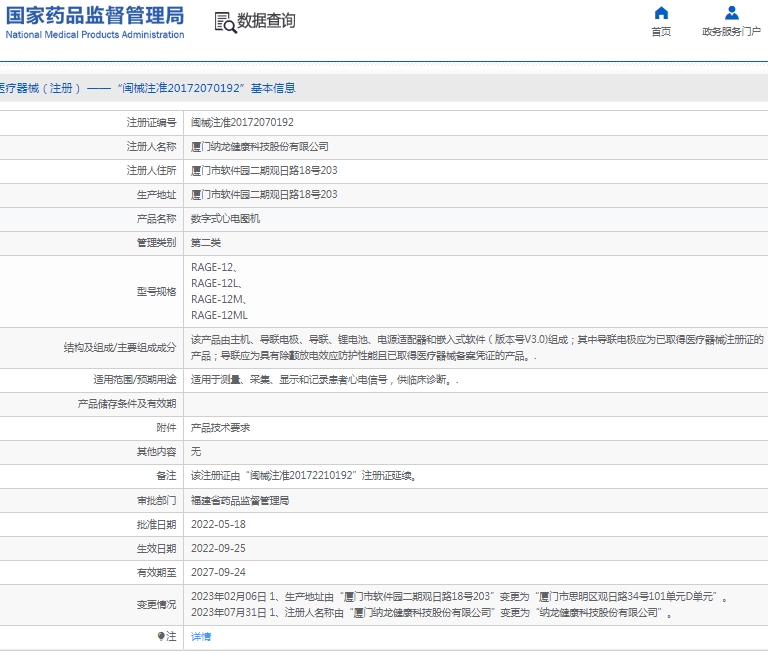768x654 pixels.
Task: Select registration number 闽械注准20172070192 cell
Action: point(242,122)
